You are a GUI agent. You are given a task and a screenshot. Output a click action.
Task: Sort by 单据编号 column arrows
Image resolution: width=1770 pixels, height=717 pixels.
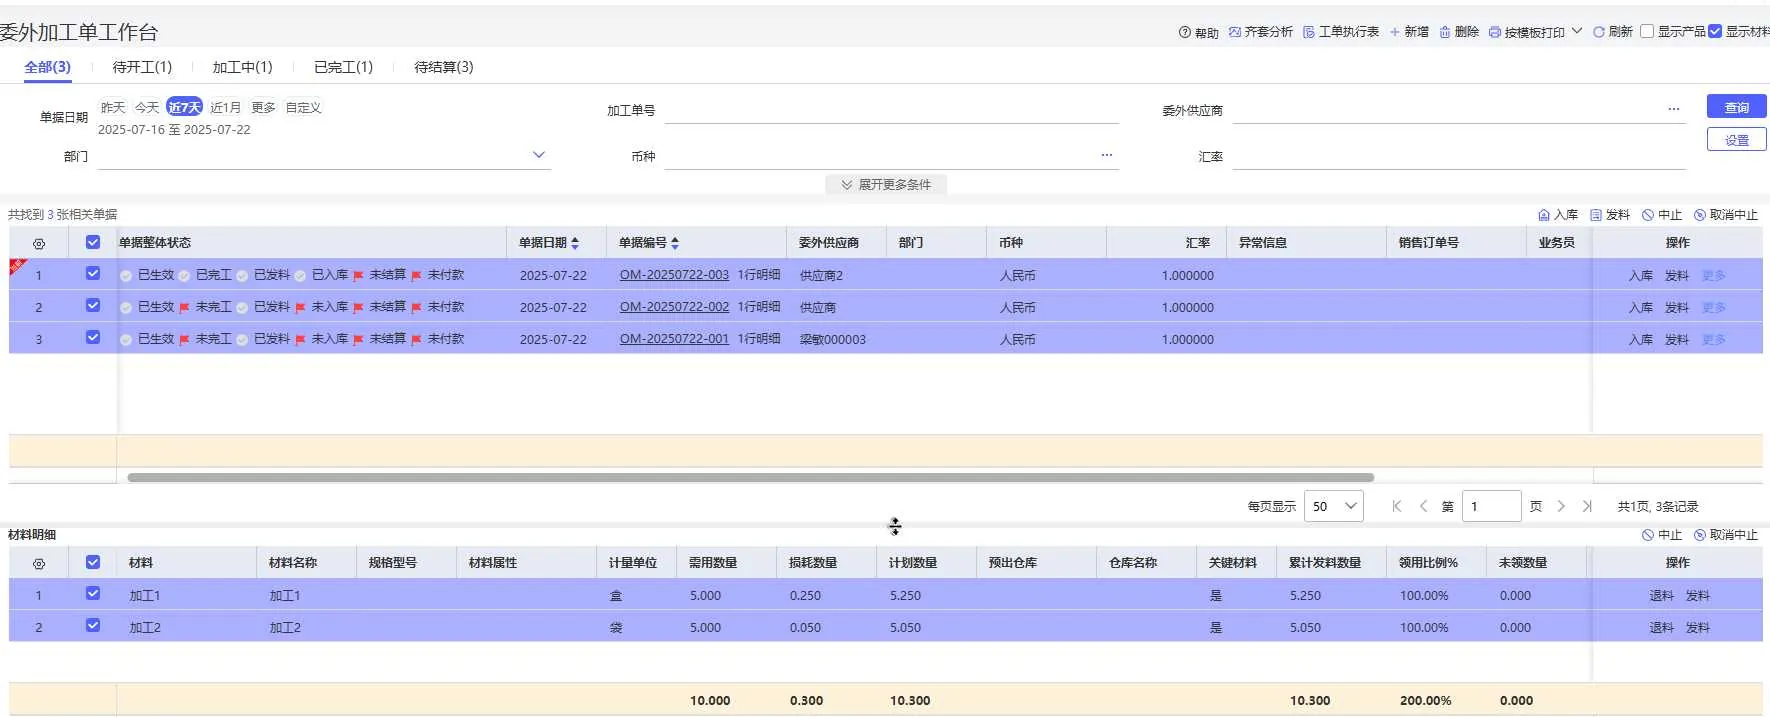tap(675, 243)
